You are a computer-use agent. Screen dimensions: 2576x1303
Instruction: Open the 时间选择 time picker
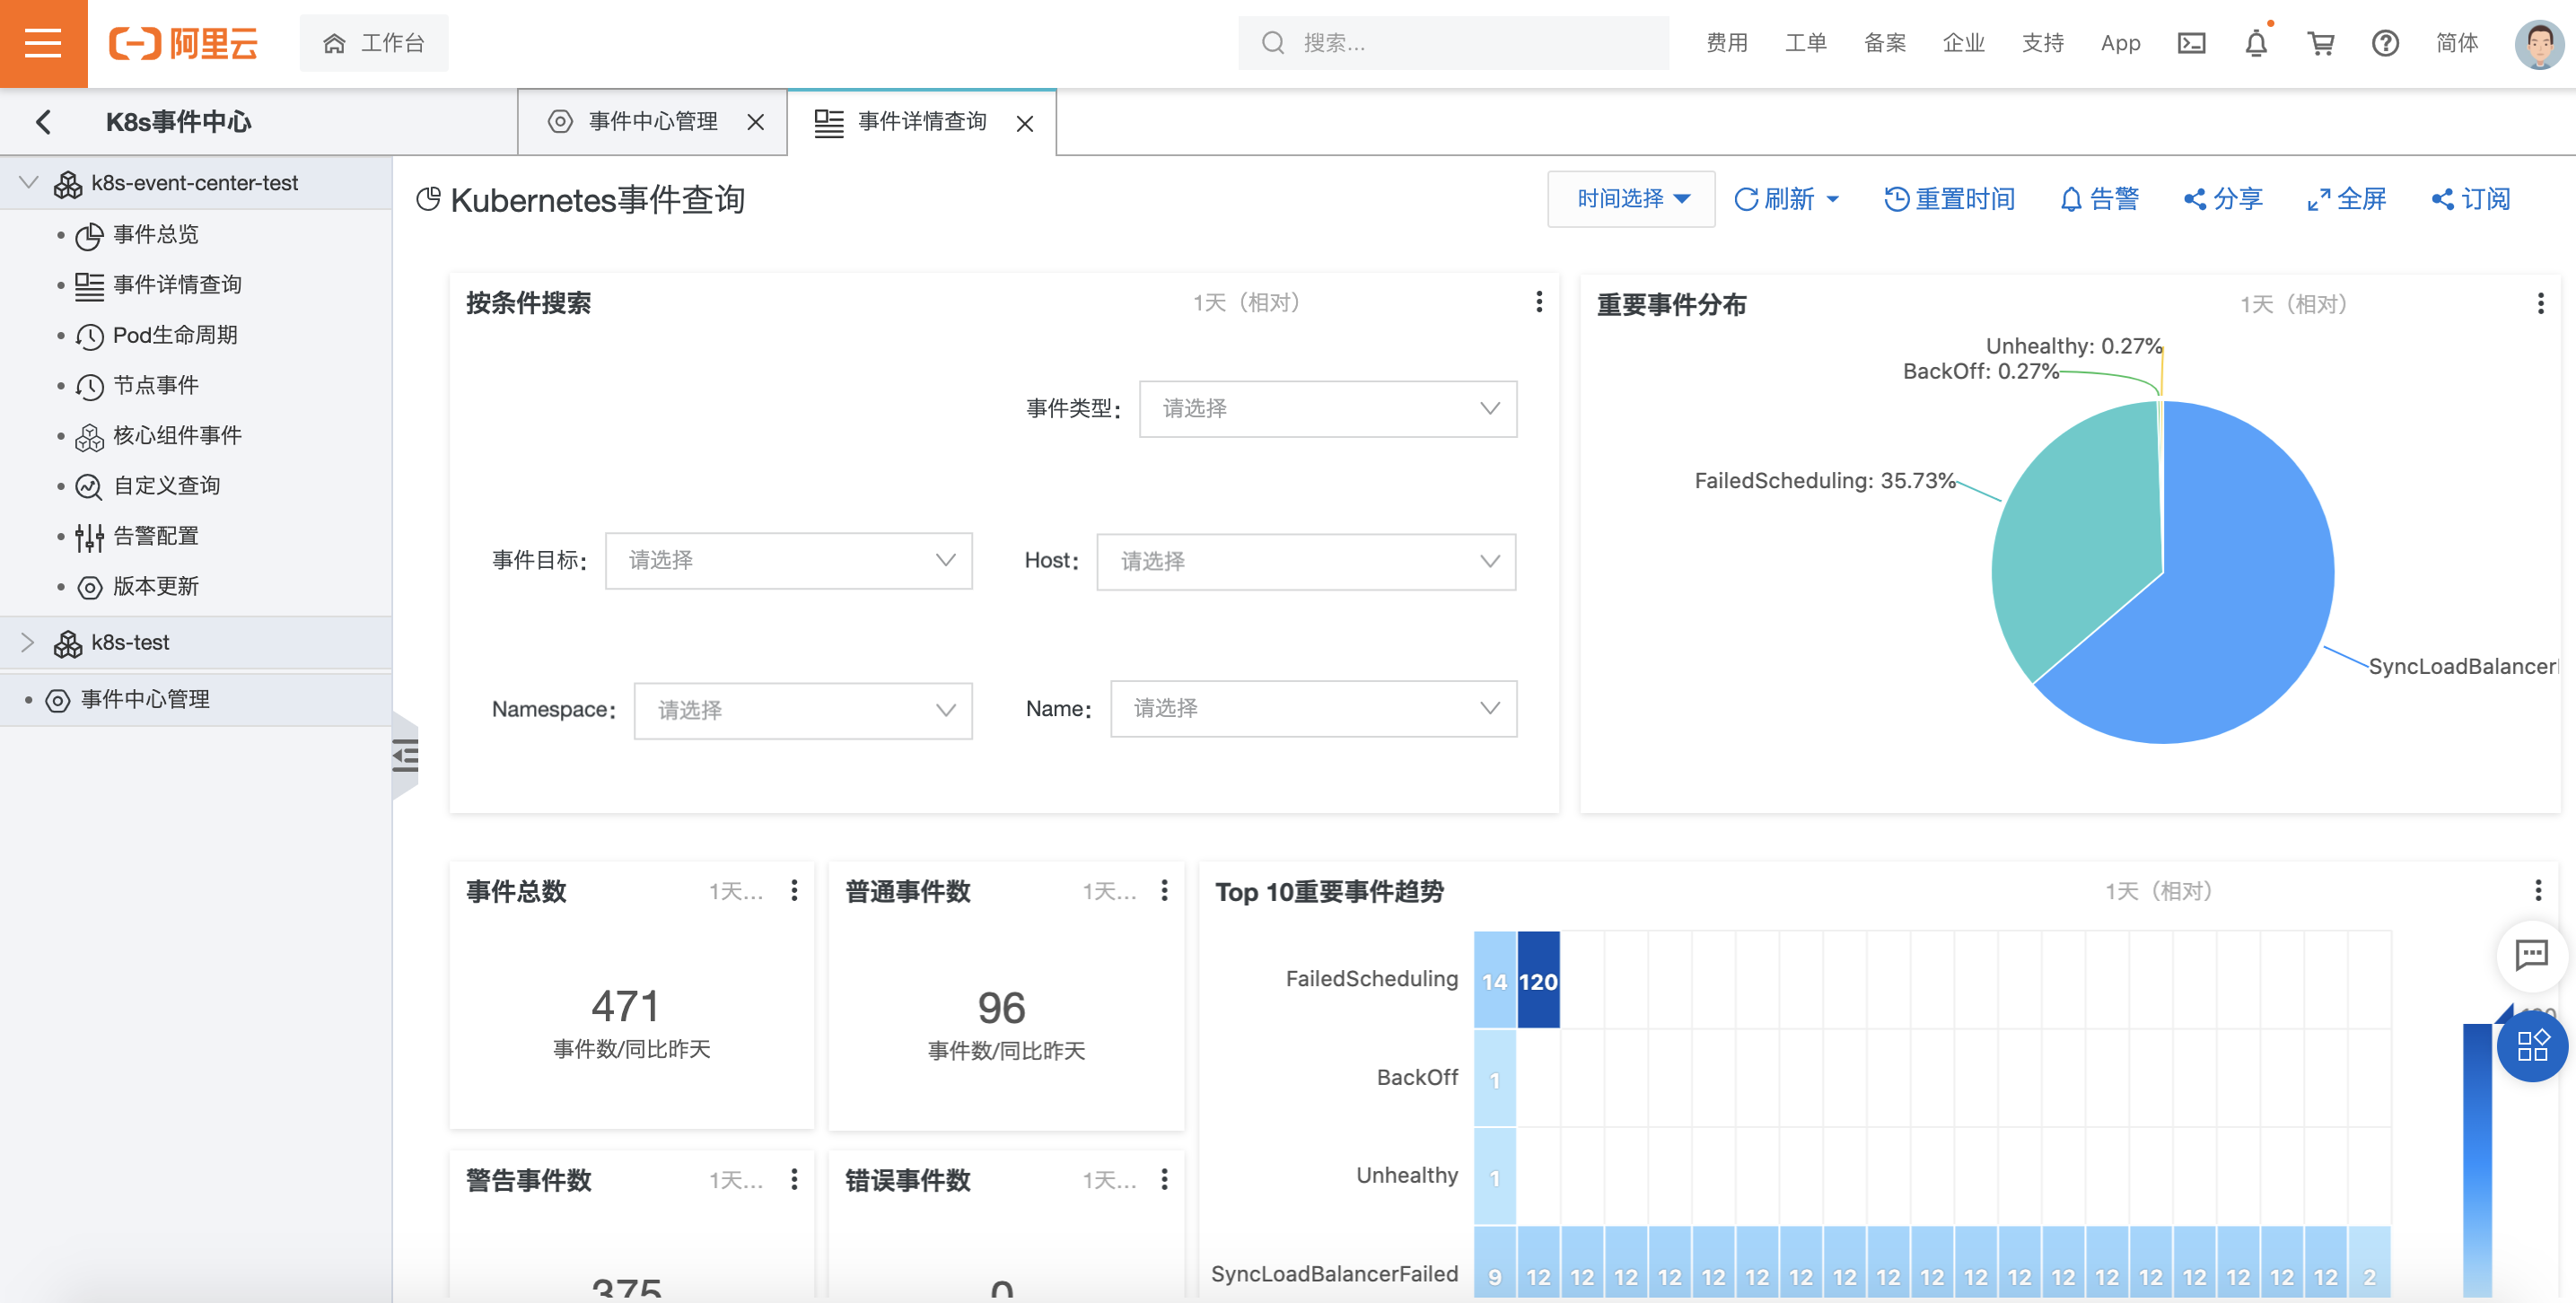point(1631,199)
